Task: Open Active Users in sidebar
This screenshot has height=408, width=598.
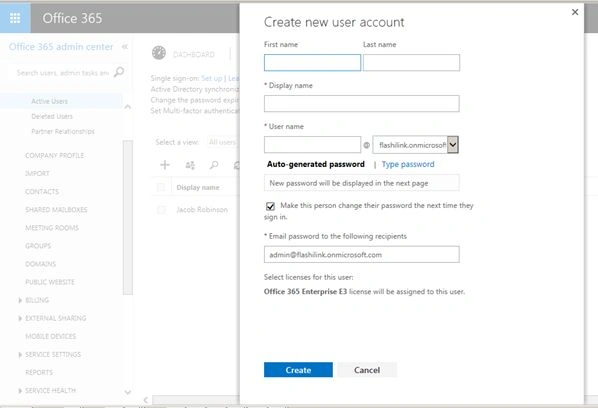Action: 50,101
